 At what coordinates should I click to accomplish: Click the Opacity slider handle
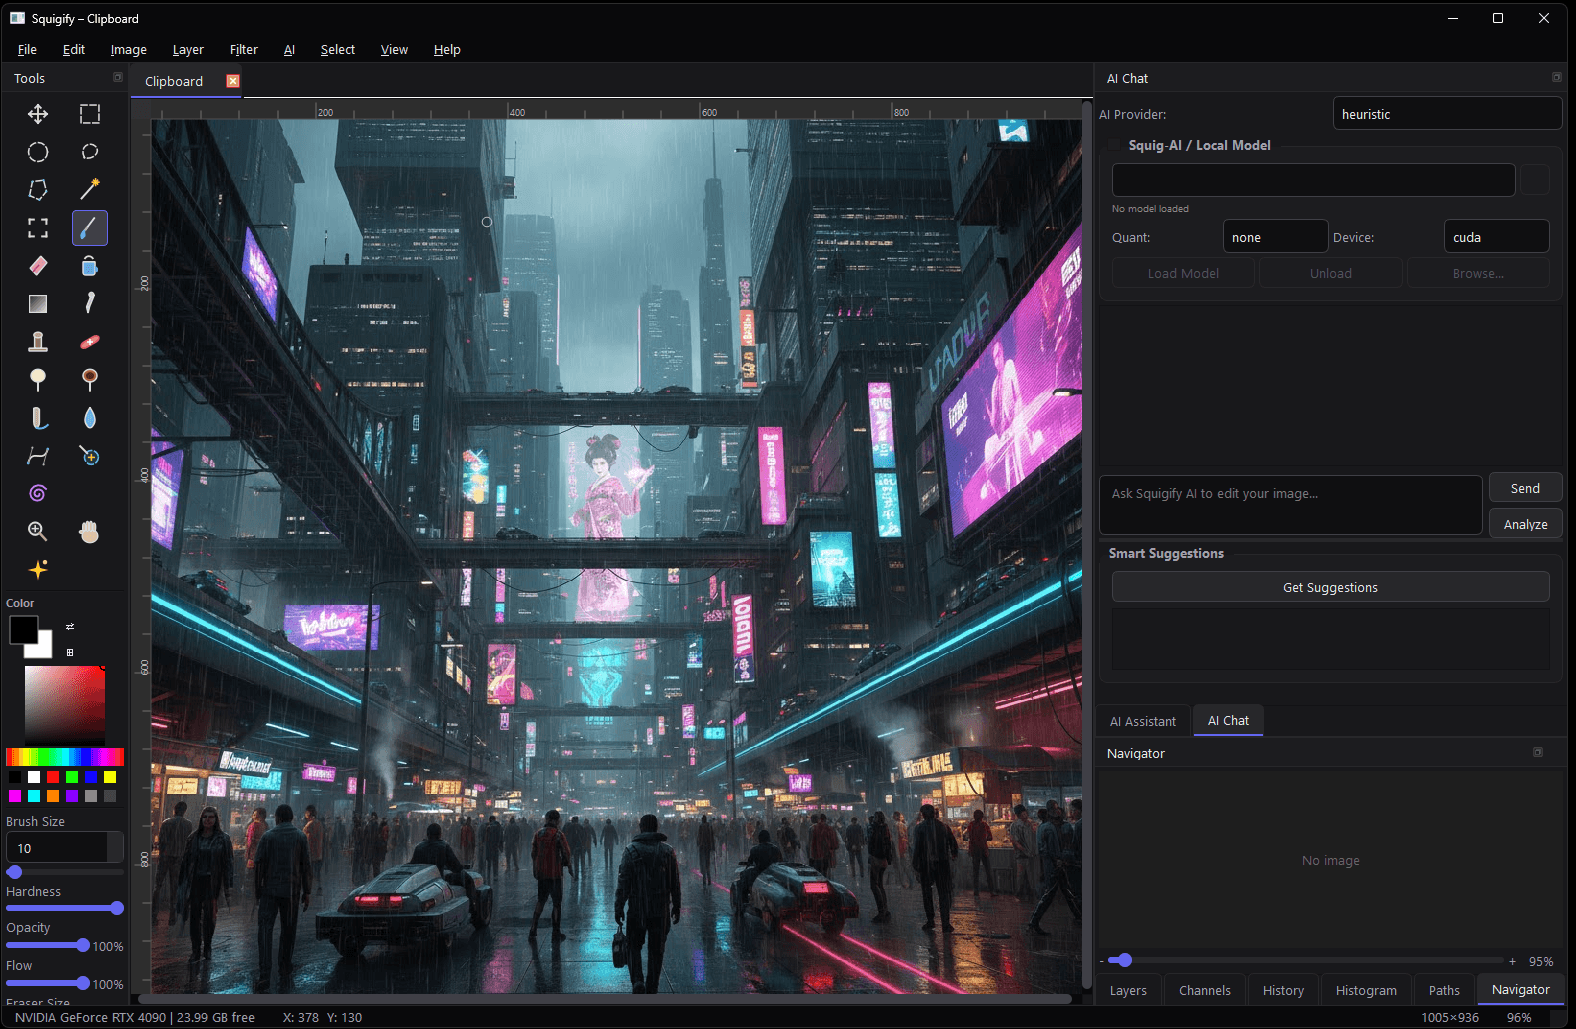click(x=83, y=945)
